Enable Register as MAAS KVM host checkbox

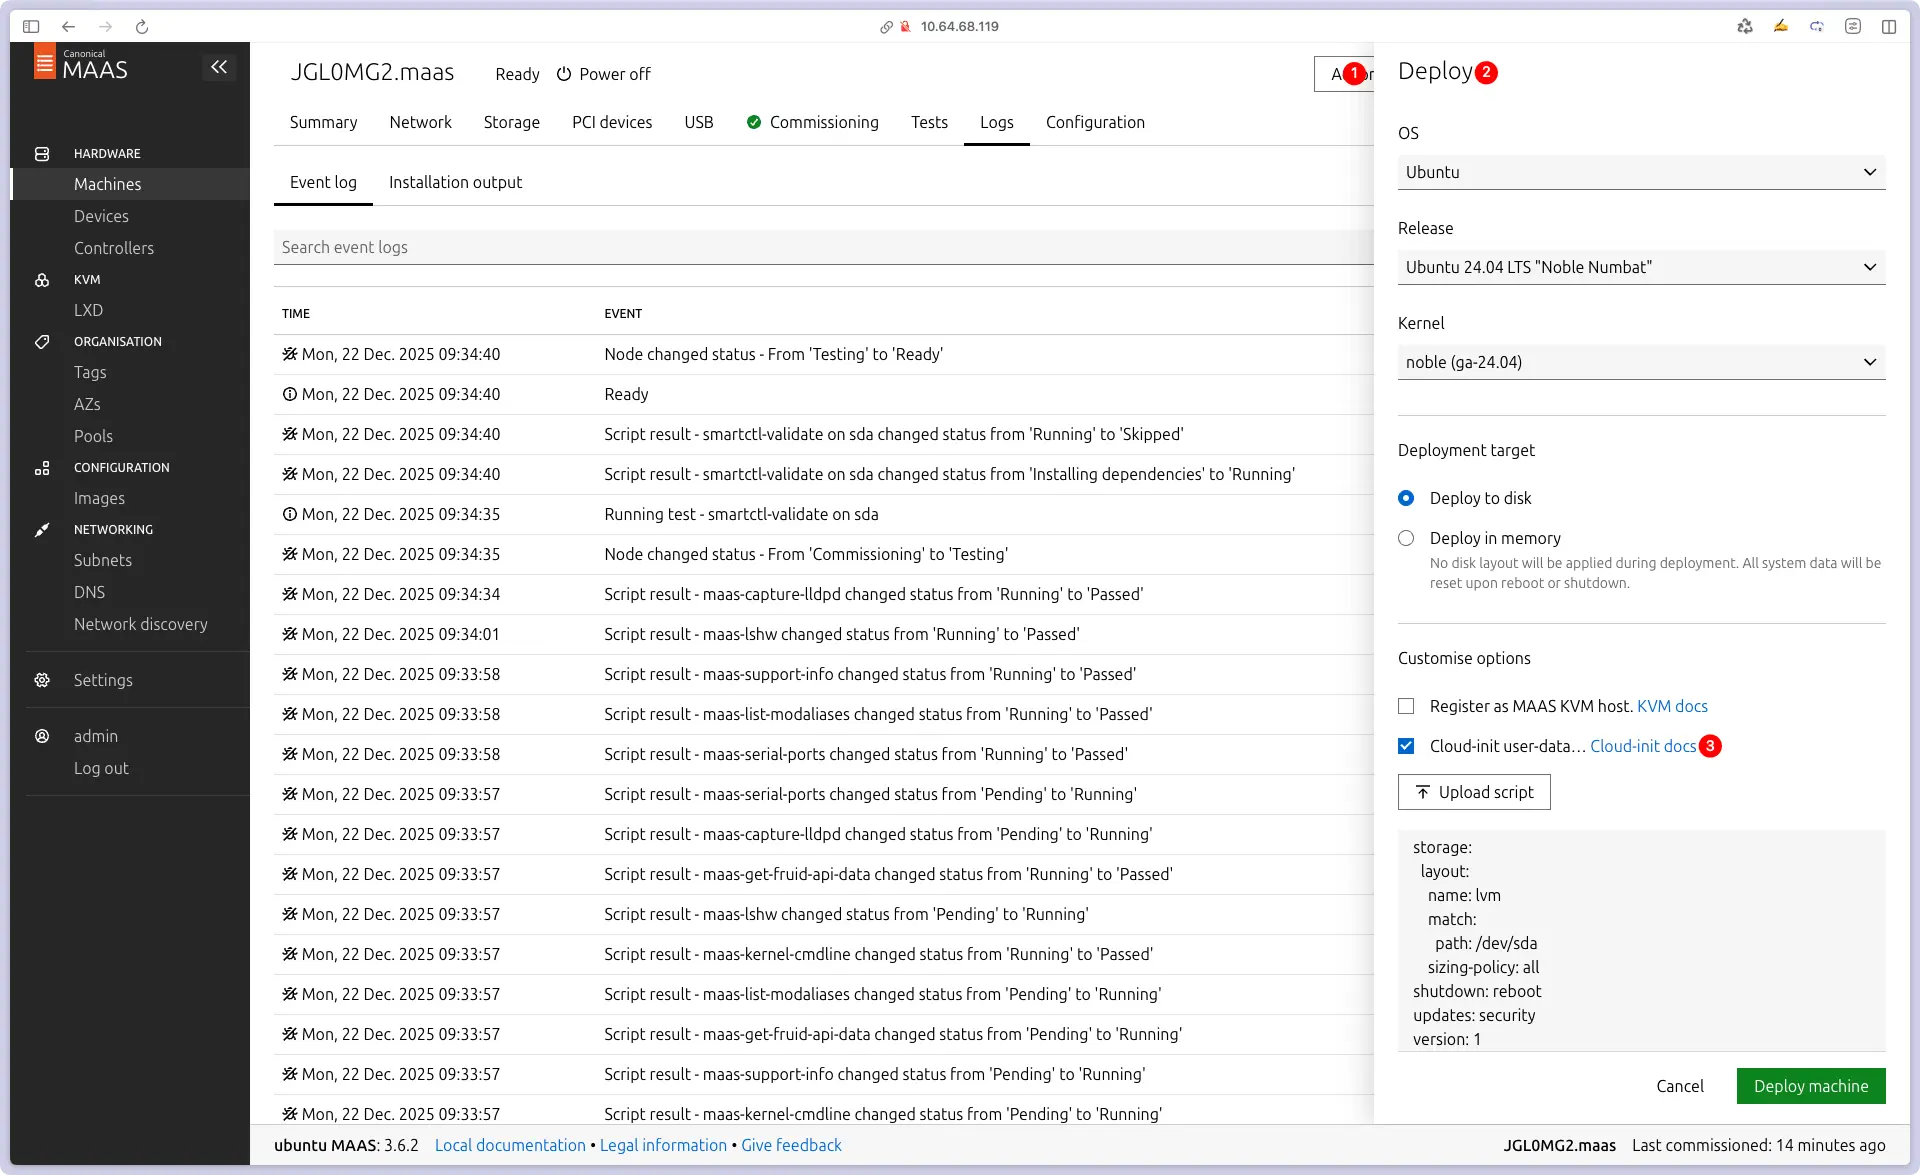[x=1406, y=706]
